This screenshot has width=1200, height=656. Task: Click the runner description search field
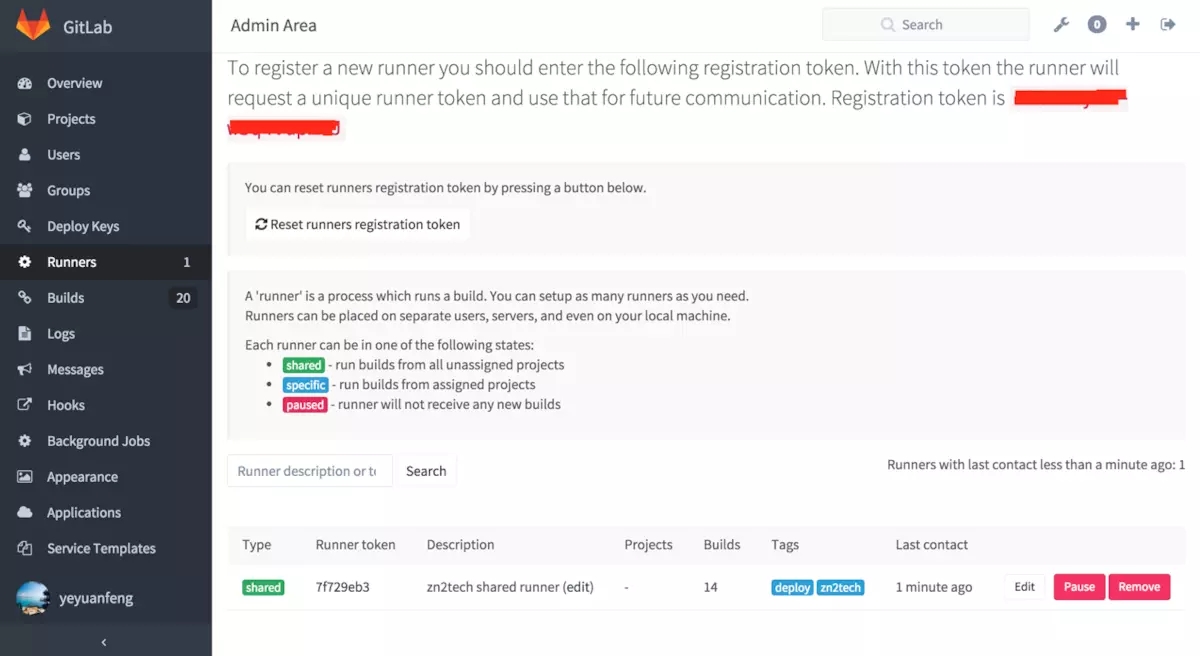307,471
